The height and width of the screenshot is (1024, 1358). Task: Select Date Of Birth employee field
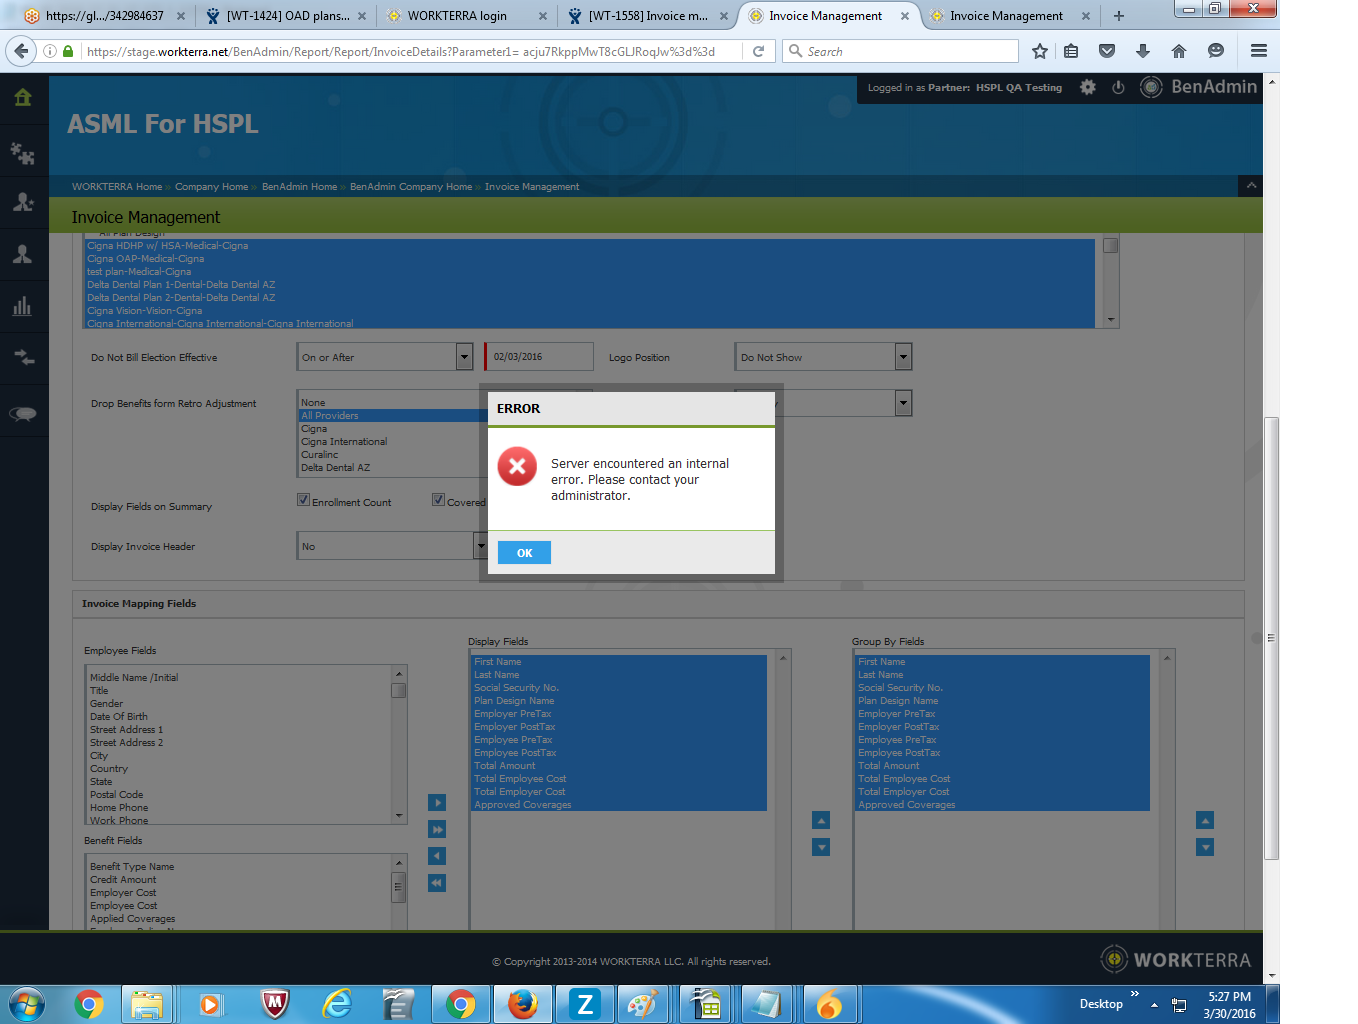(119, 717)
